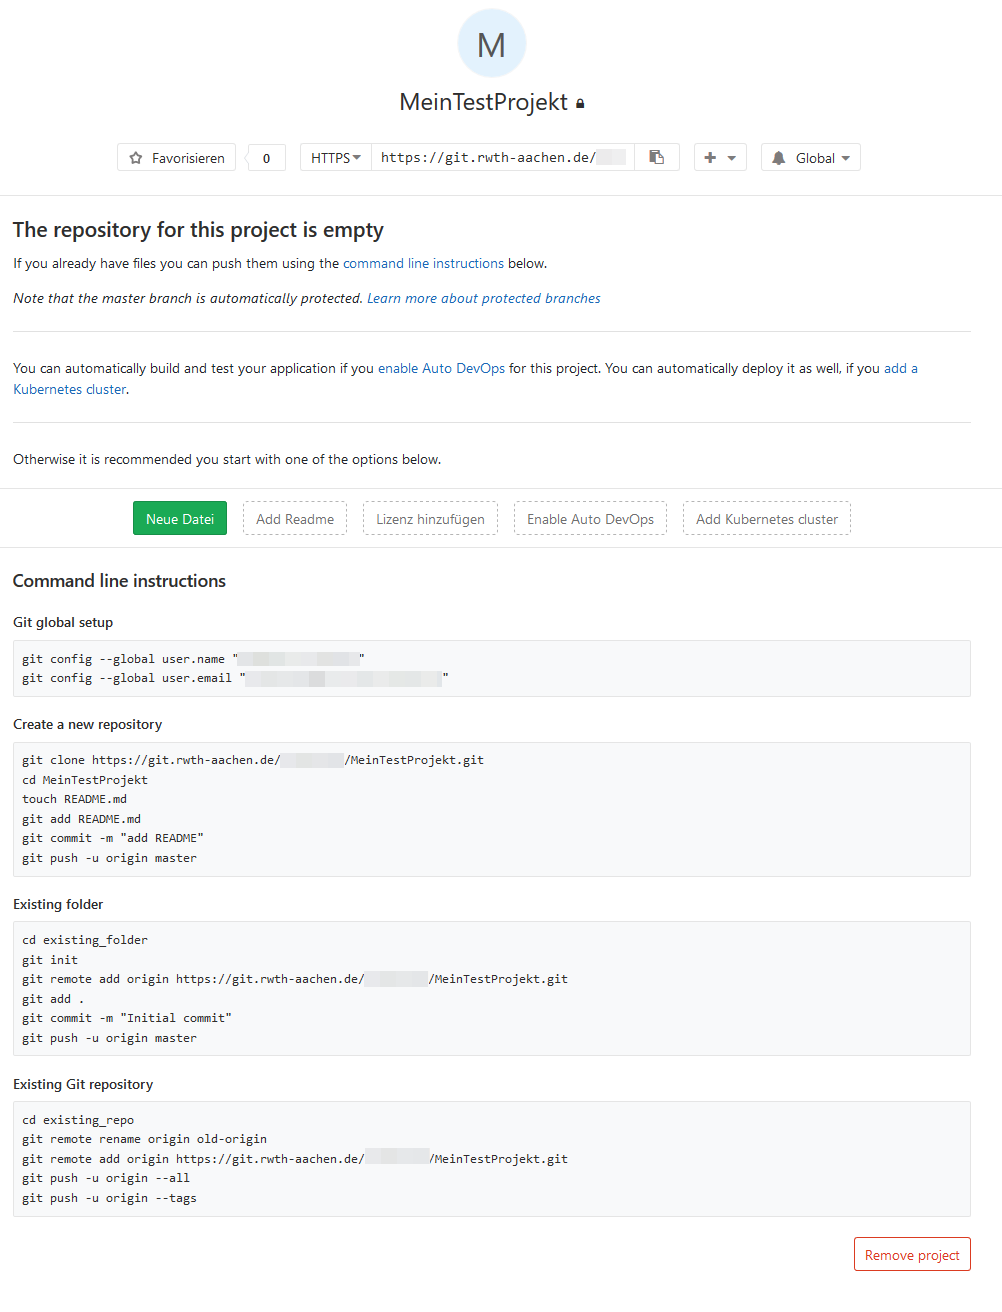Image resolution: width=1002 pixels, height=1312 pixels.
Task: Open the Global notification bell dropdown
Action: click(x=811, y=158)
